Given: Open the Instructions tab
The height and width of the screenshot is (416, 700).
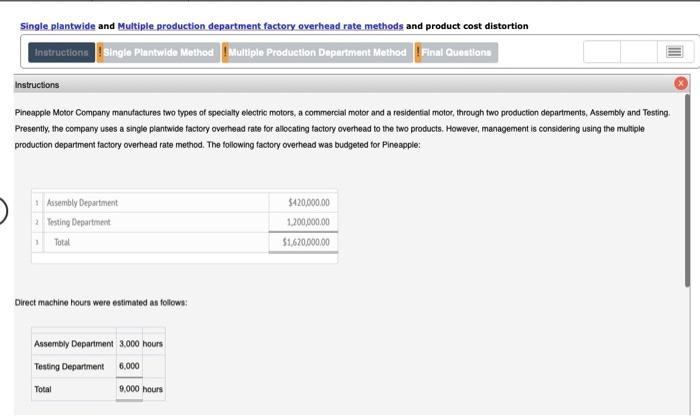Looking at the screenshot, I should click(x=62, y=53).
